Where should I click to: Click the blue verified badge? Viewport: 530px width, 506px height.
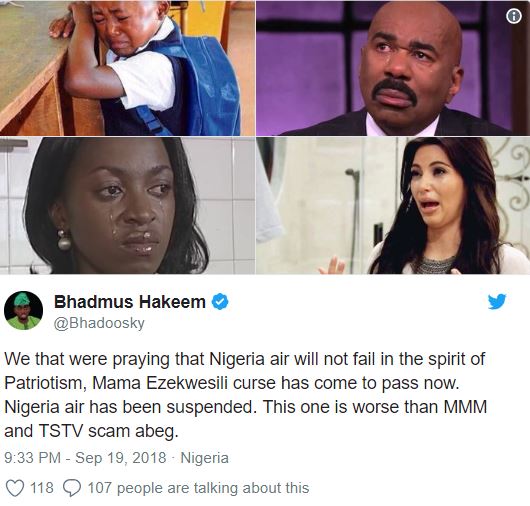[220, 302]
